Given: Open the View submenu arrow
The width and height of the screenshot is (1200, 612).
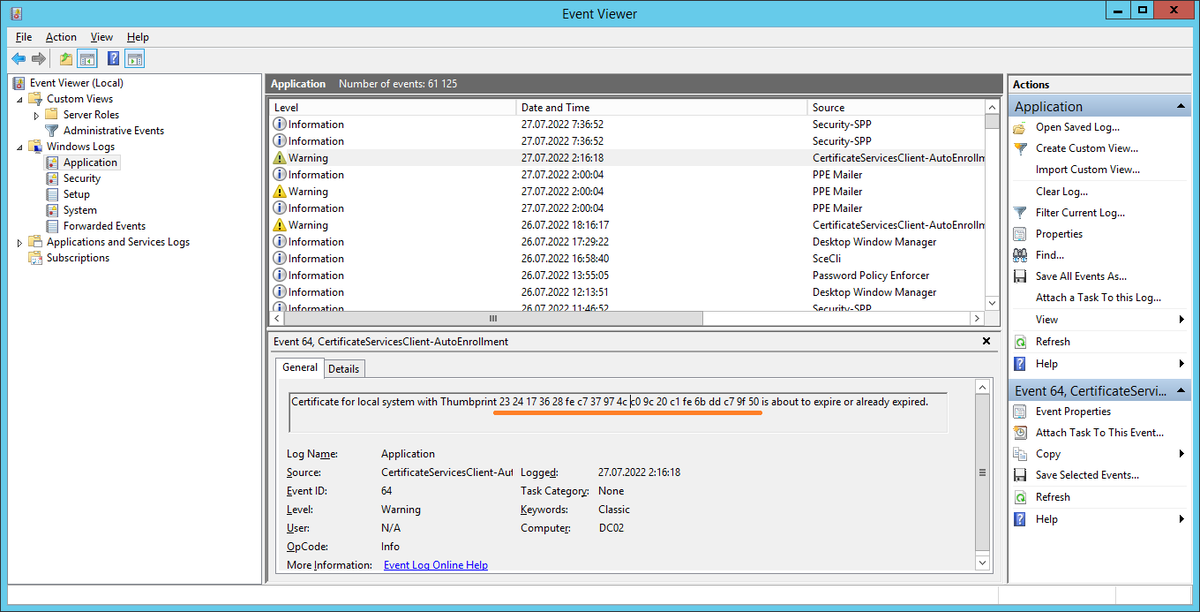Looking at the screenshot, I should (1182, 320).
